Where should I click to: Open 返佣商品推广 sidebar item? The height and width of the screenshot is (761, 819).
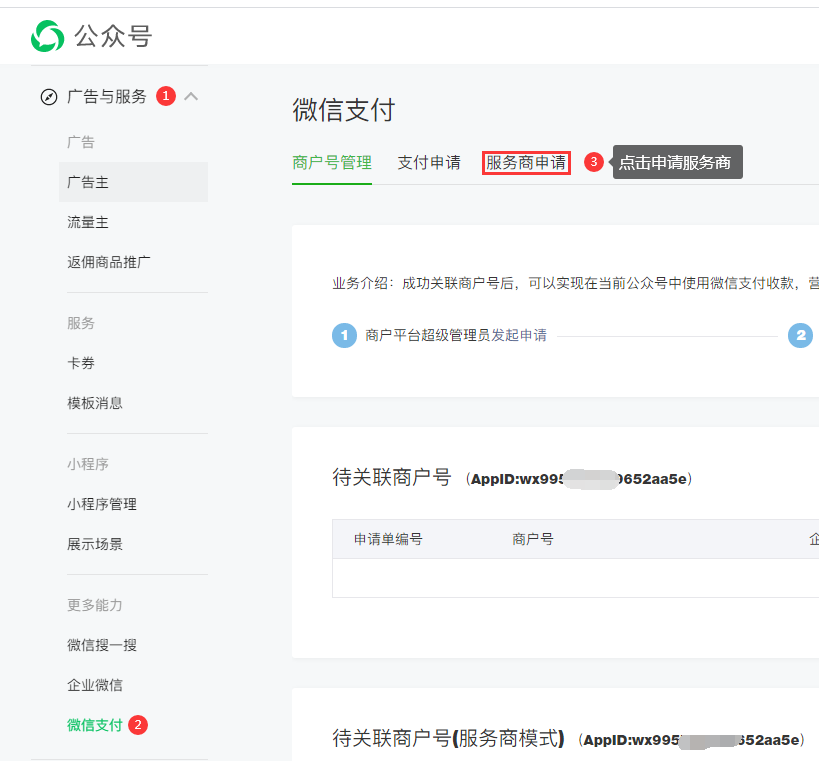[109, 262]
